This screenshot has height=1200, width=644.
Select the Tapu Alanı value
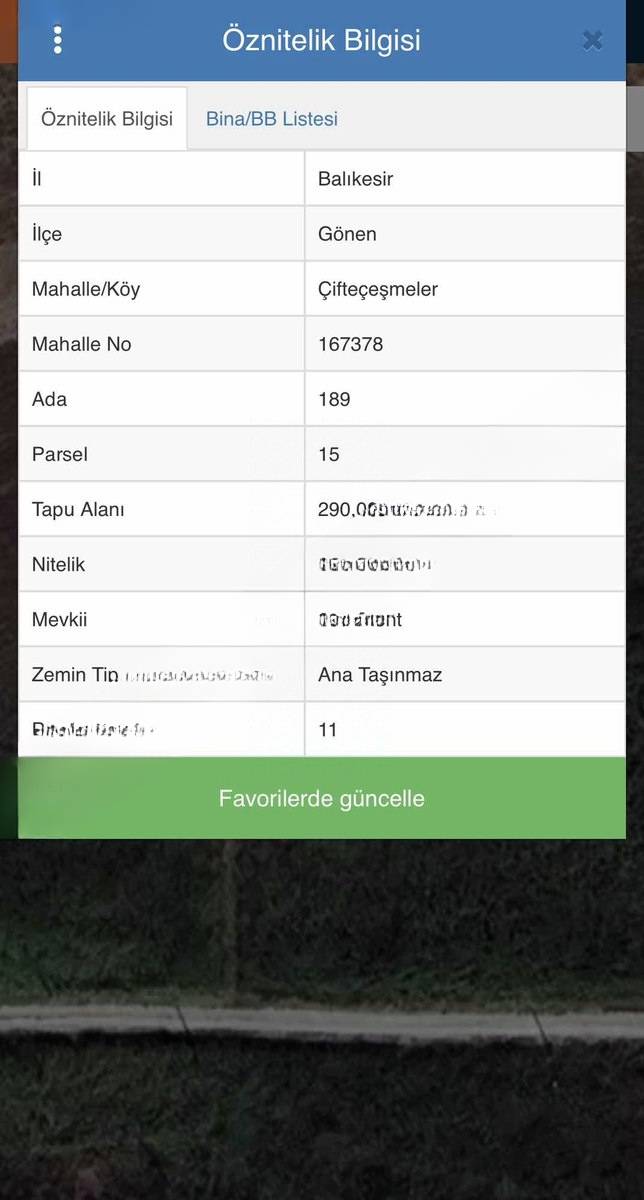(405, 509)
